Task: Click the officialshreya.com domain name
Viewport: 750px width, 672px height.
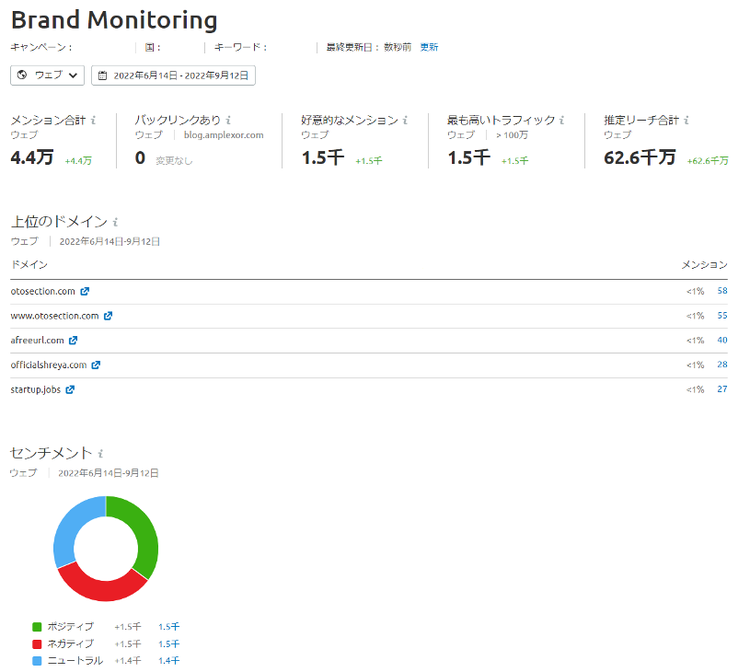Action: click(x=49, y=365)
